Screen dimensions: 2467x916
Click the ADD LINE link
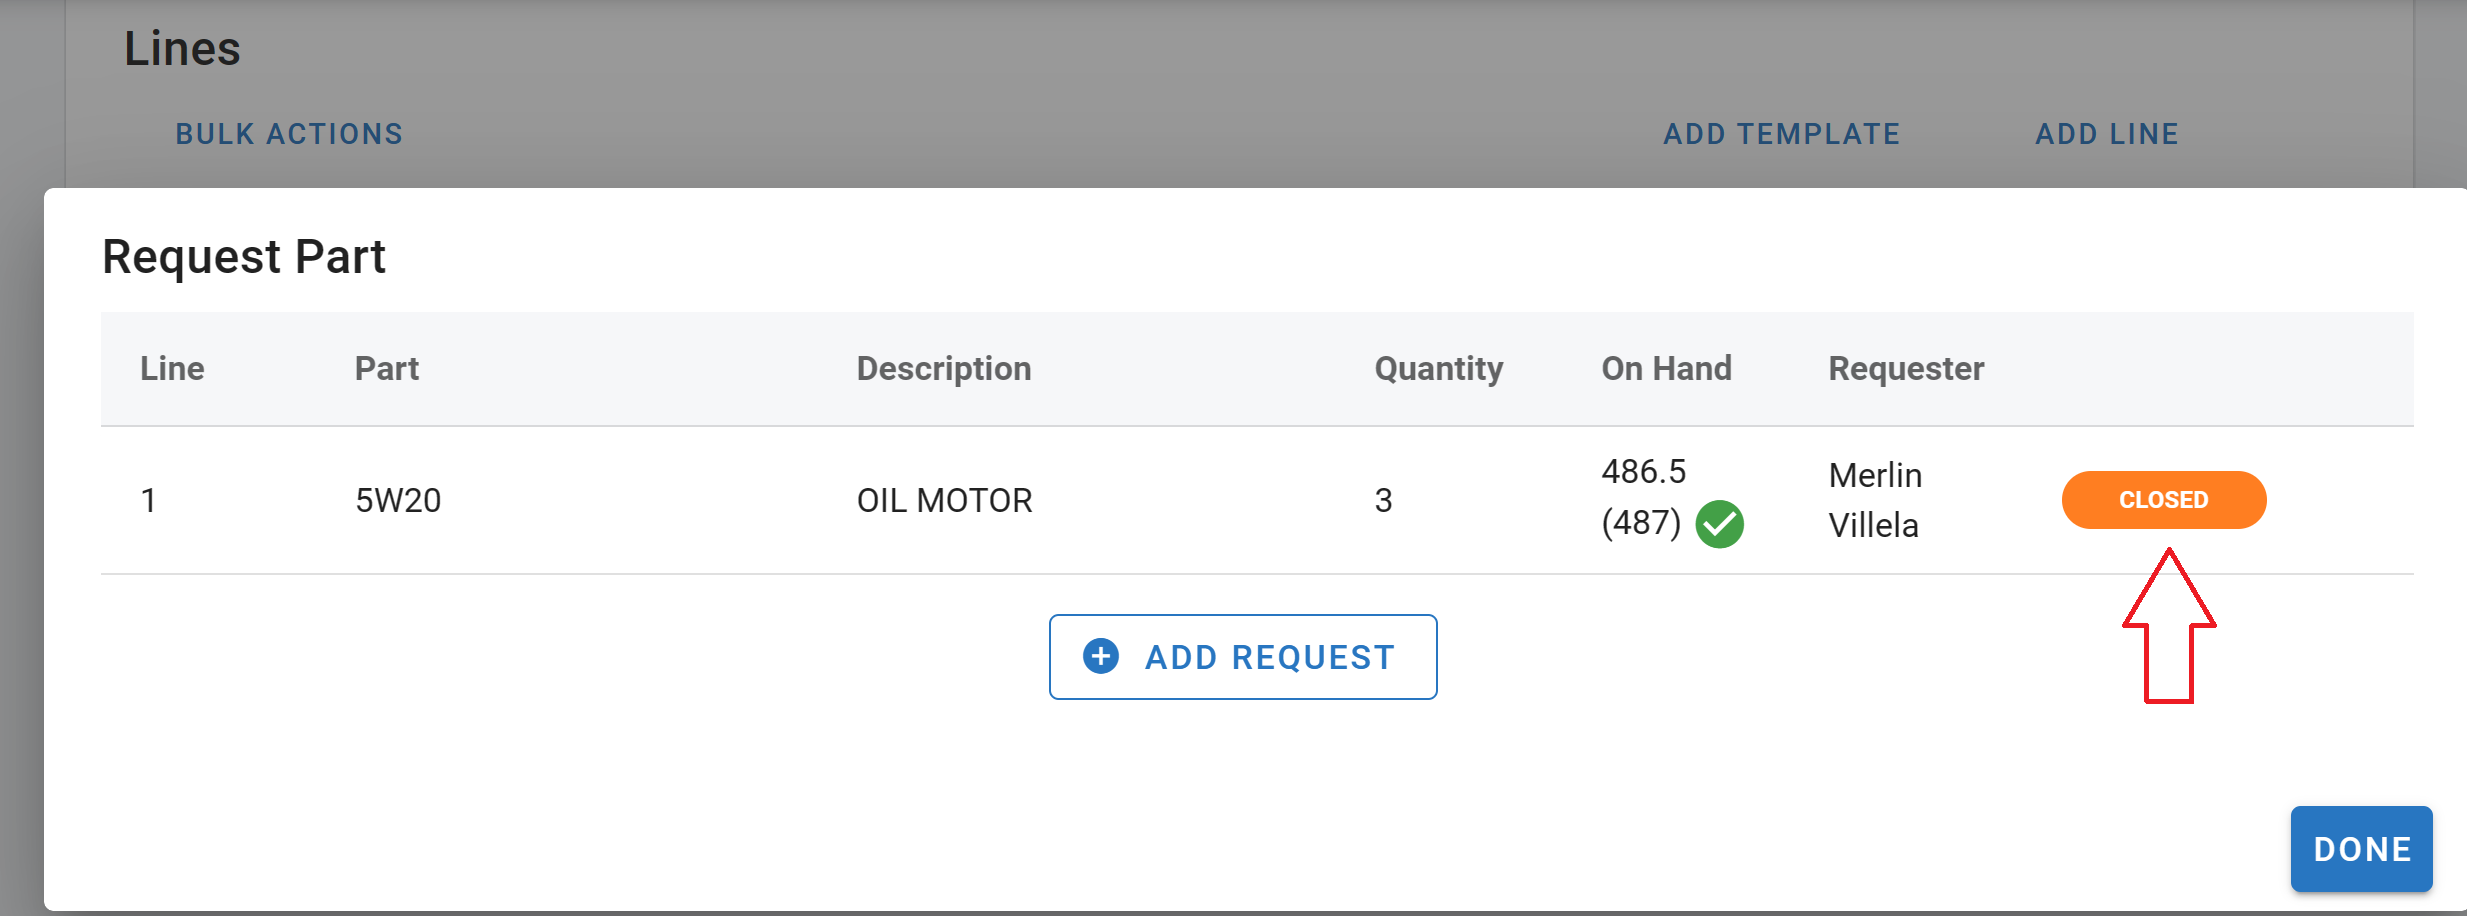(2107, 134)
